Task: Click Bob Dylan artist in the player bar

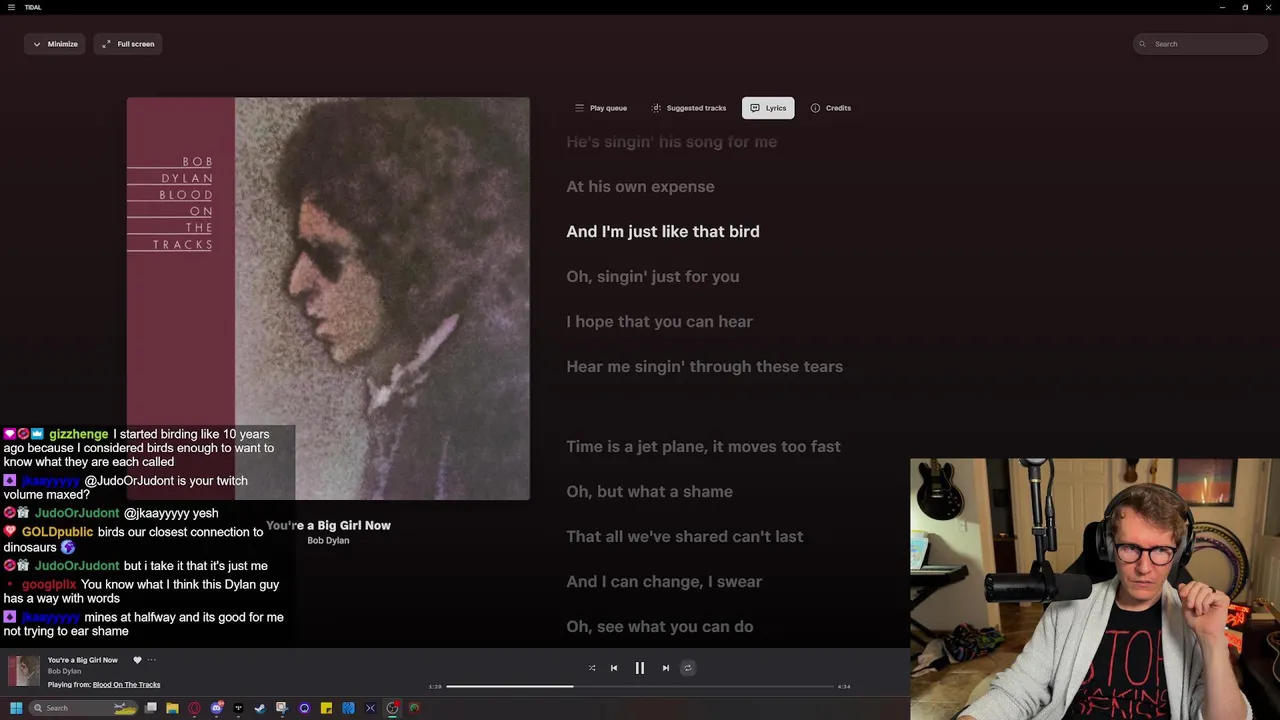Action: (64, 672)
